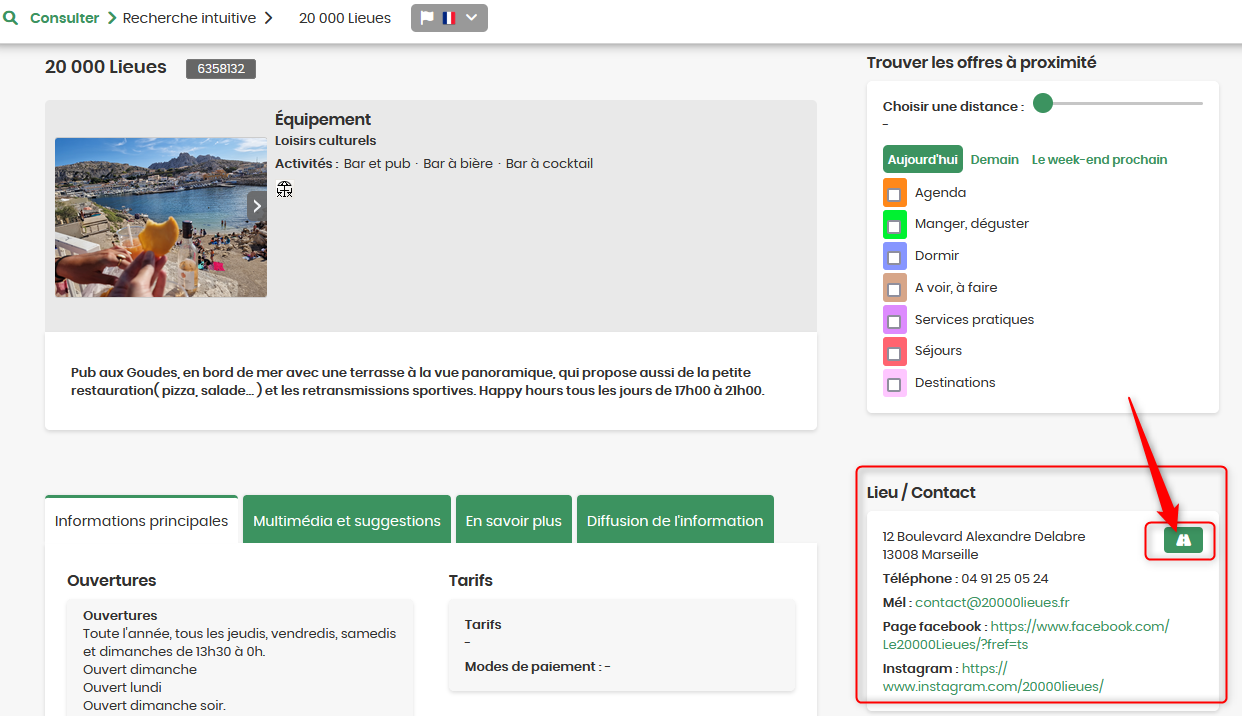Show next photo with arrow on image
Image resolution: width=1242 pixels, height=716 pixels.
tap(257, 206)
